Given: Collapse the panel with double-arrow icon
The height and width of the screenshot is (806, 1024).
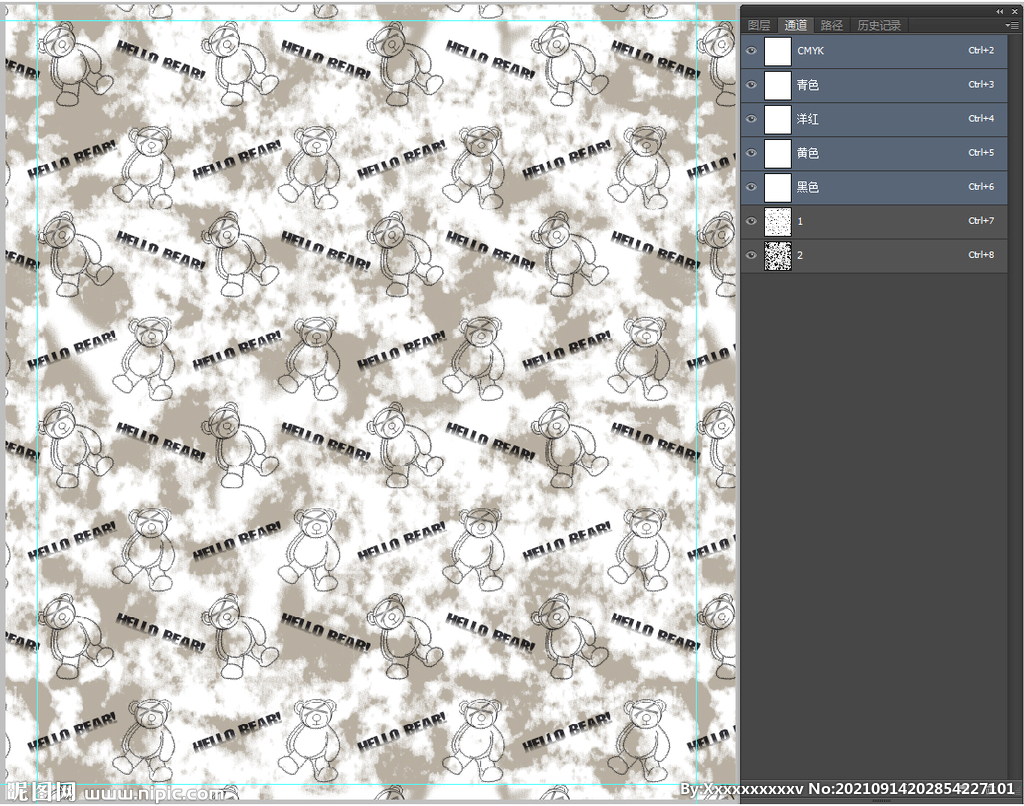Looking at the screenshot, I should point(1000,11).
